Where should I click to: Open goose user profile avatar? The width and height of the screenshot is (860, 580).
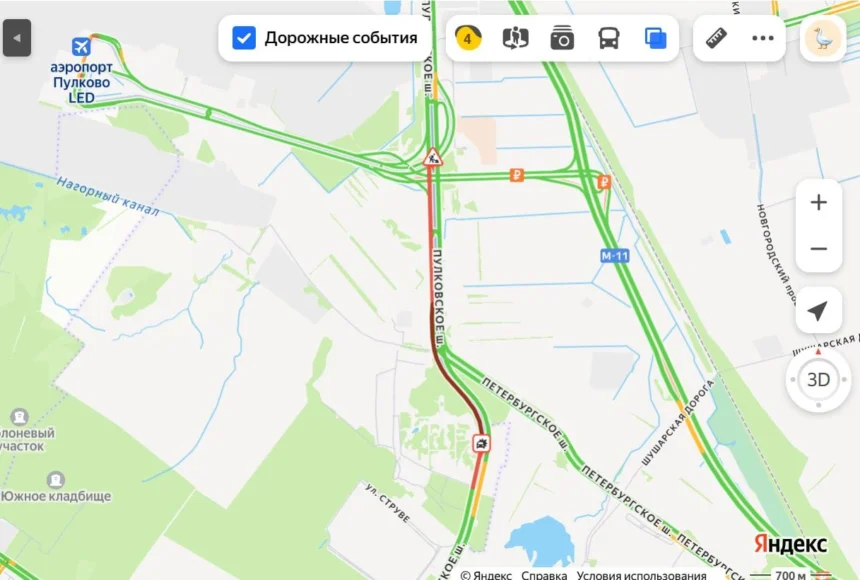coord(822,38)
